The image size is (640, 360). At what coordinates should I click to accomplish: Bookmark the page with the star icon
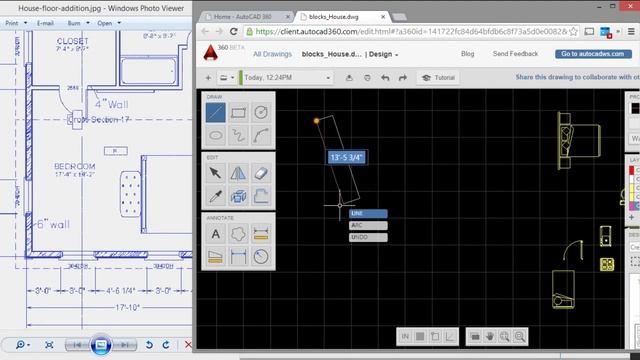573,31
